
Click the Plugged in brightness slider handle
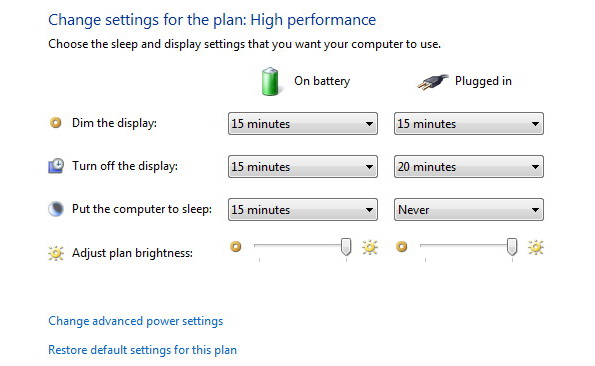tap(512, 247)
